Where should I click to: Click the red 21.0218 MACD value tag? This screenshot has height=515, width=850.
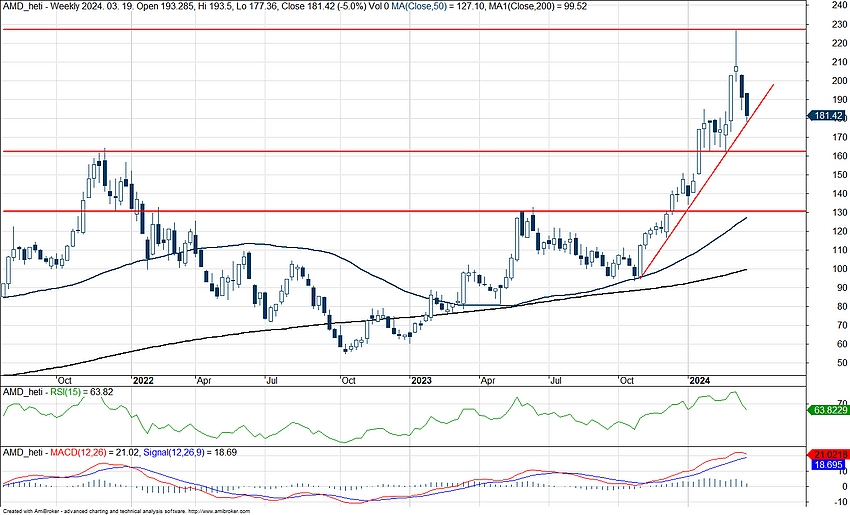(x=828, y=455)
